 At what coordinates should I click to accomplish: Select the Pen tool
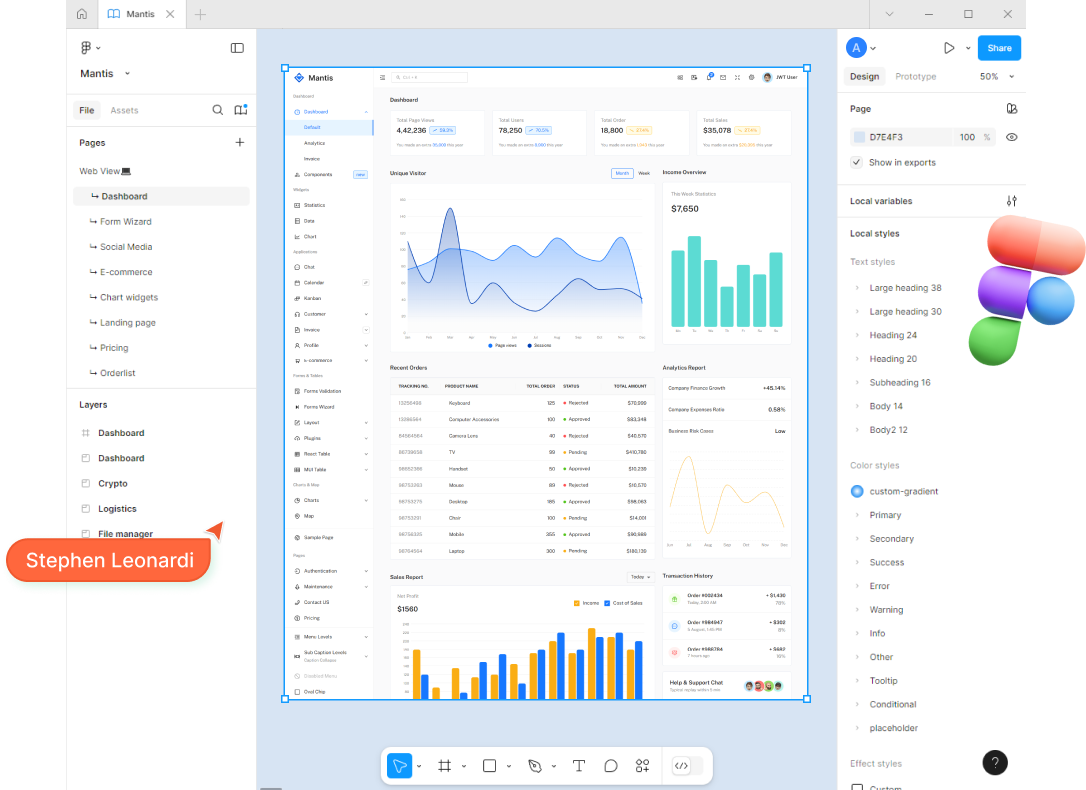point(534,765)
